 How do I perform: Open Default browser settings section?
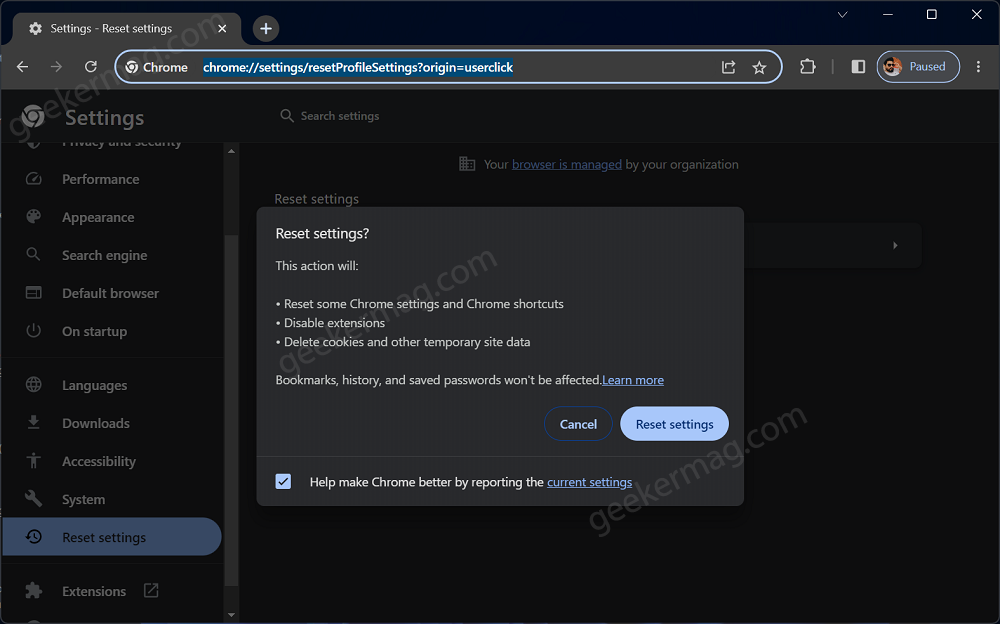[112, 293]
